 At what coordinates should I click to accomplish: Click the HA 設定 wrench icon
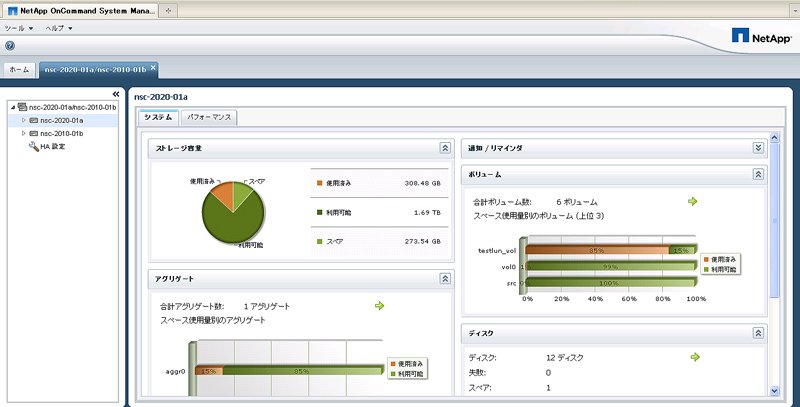pyautogui.click(x=34, y=147)
